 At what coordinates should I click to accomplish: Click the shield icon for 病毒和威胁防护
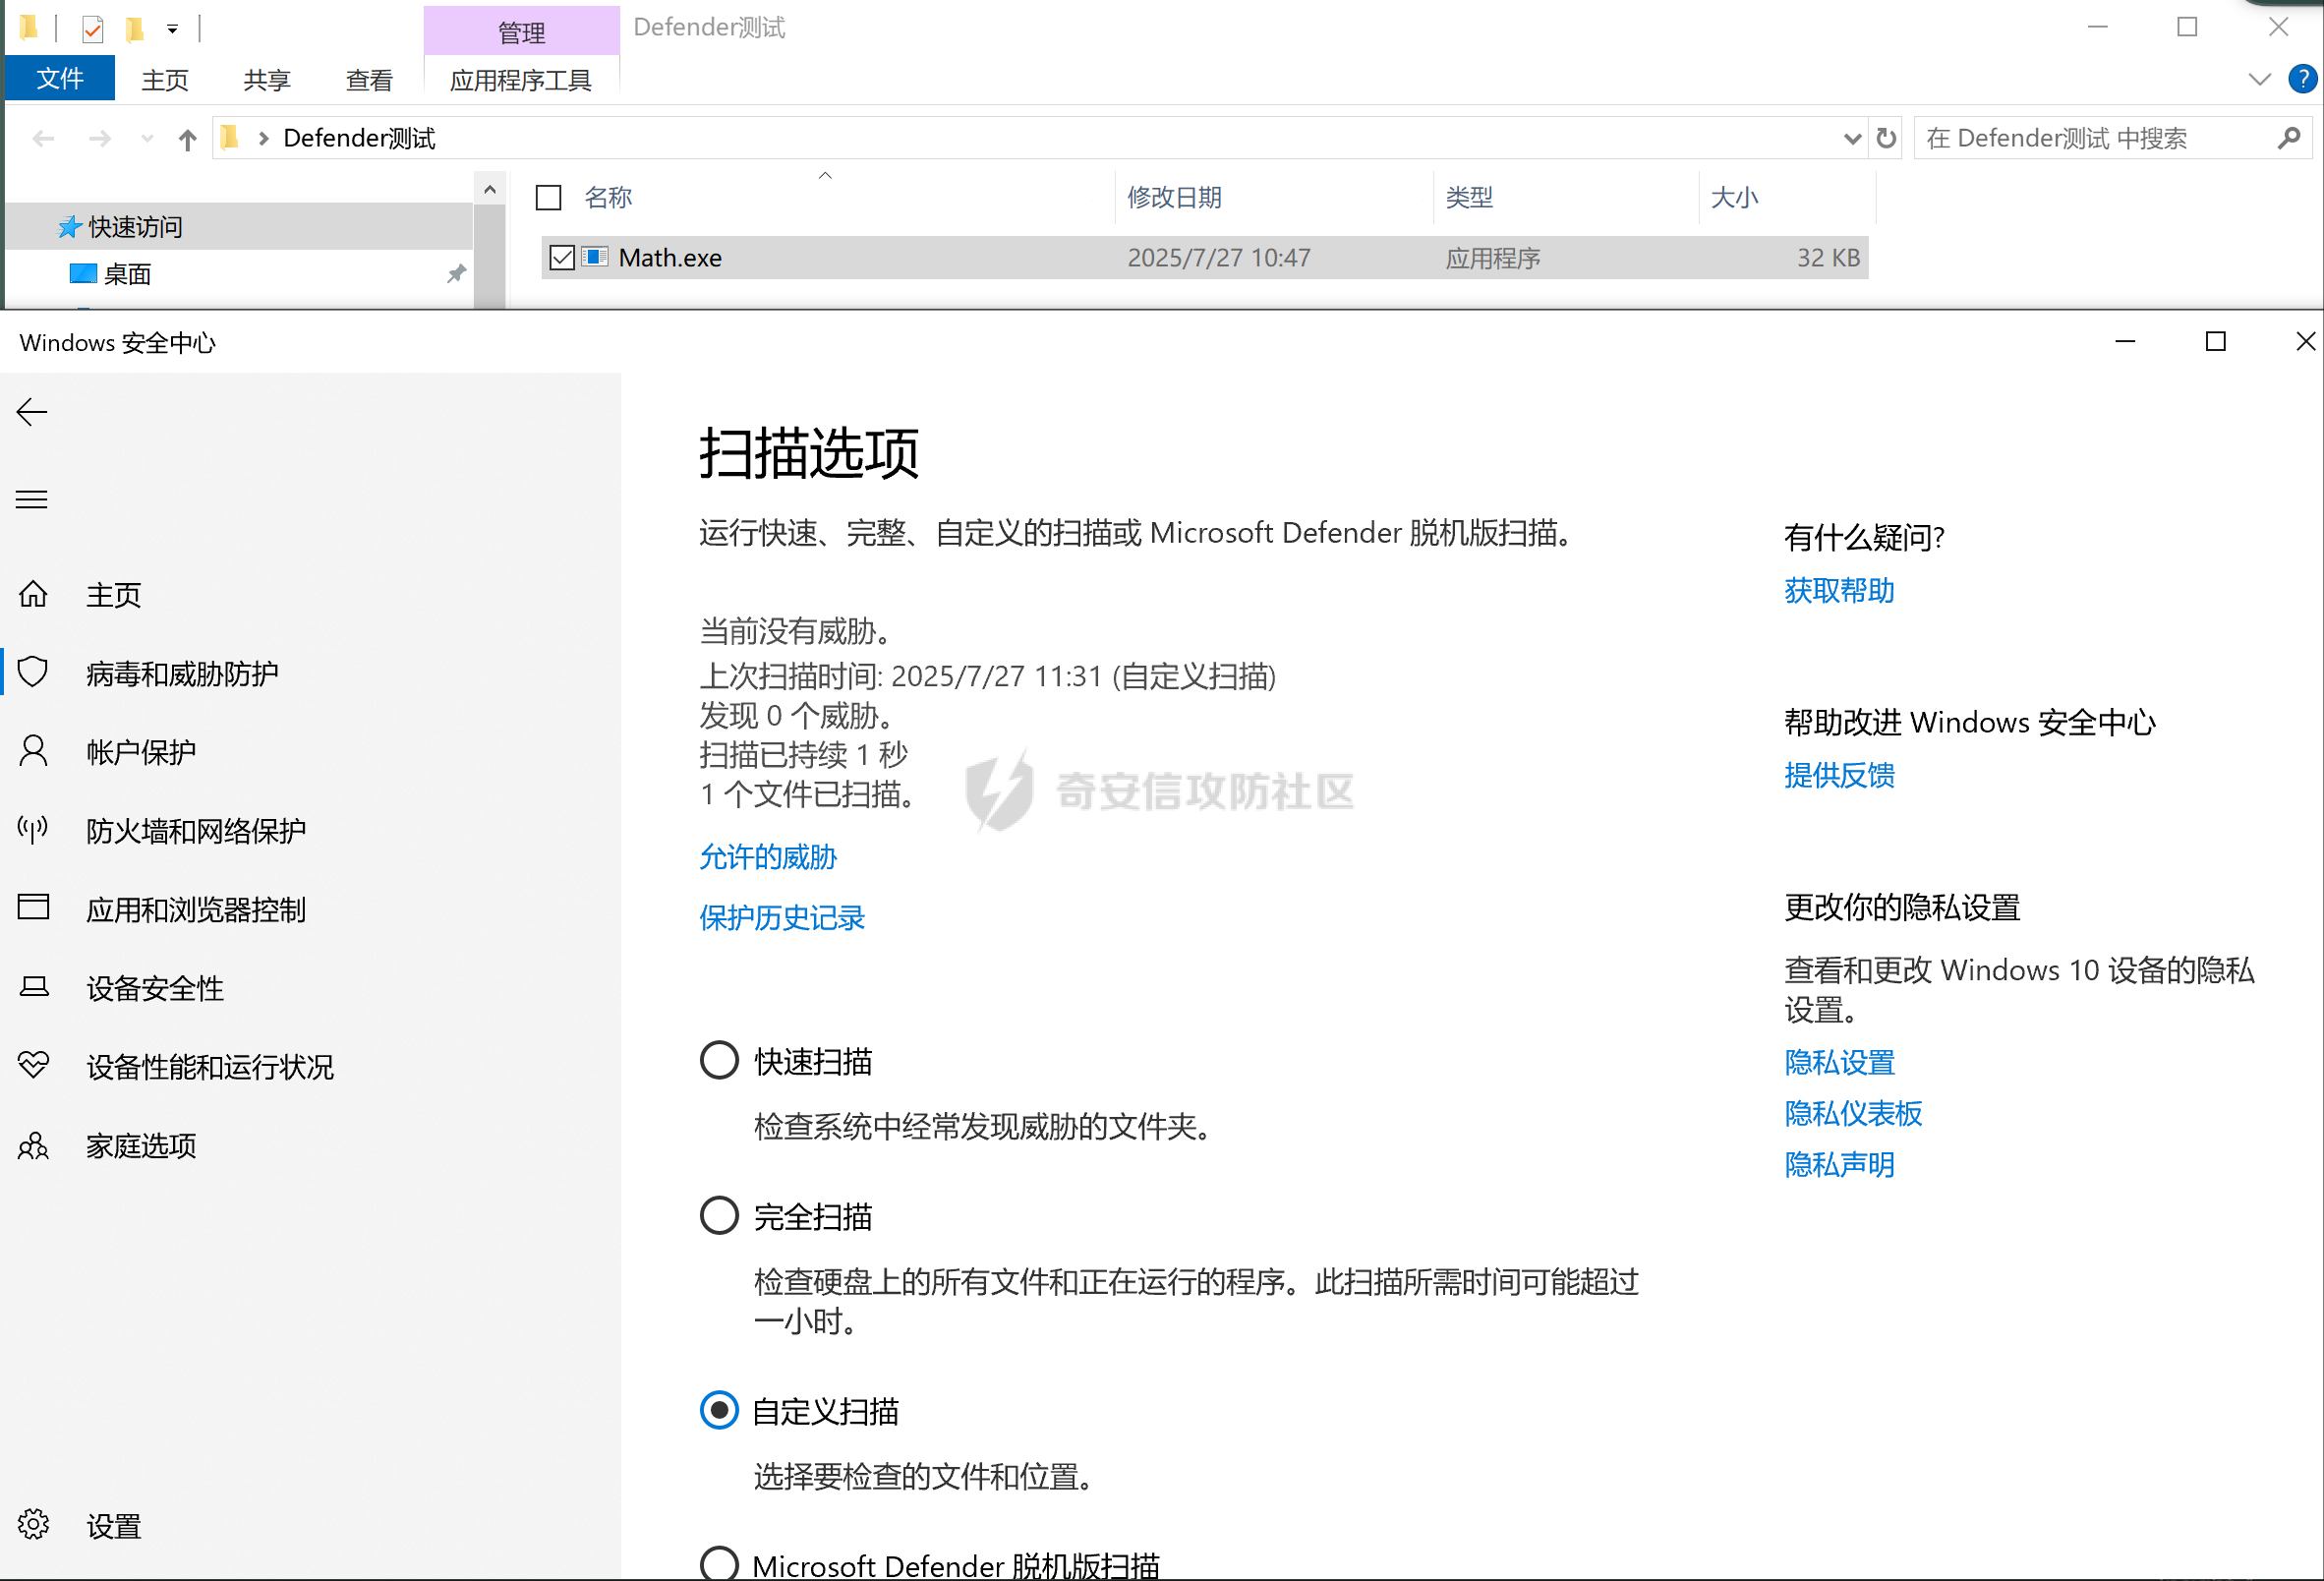(x=33, y=672)
